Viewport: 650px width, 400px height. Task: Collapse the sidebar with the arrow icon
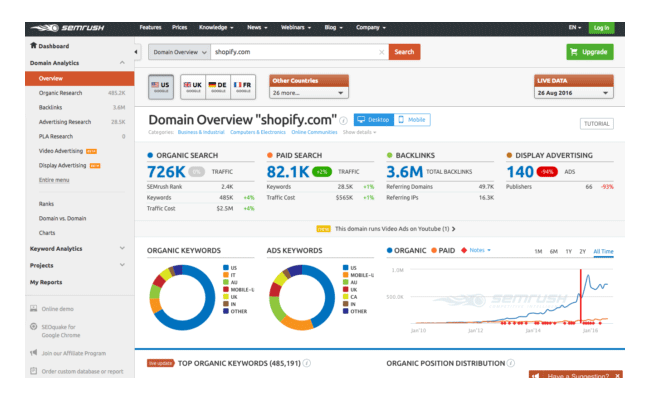[136, 52]
